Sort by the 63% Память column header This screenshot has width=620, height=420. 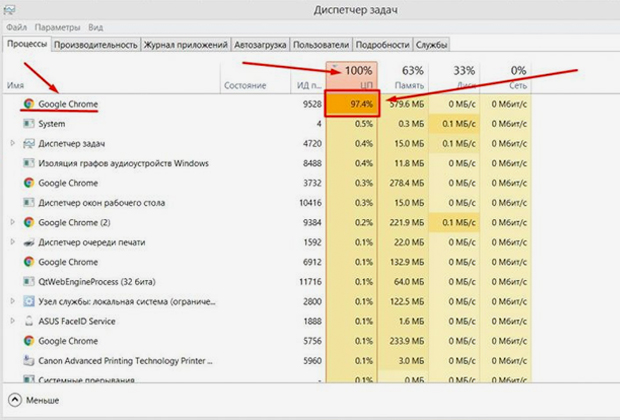[403, 77]
